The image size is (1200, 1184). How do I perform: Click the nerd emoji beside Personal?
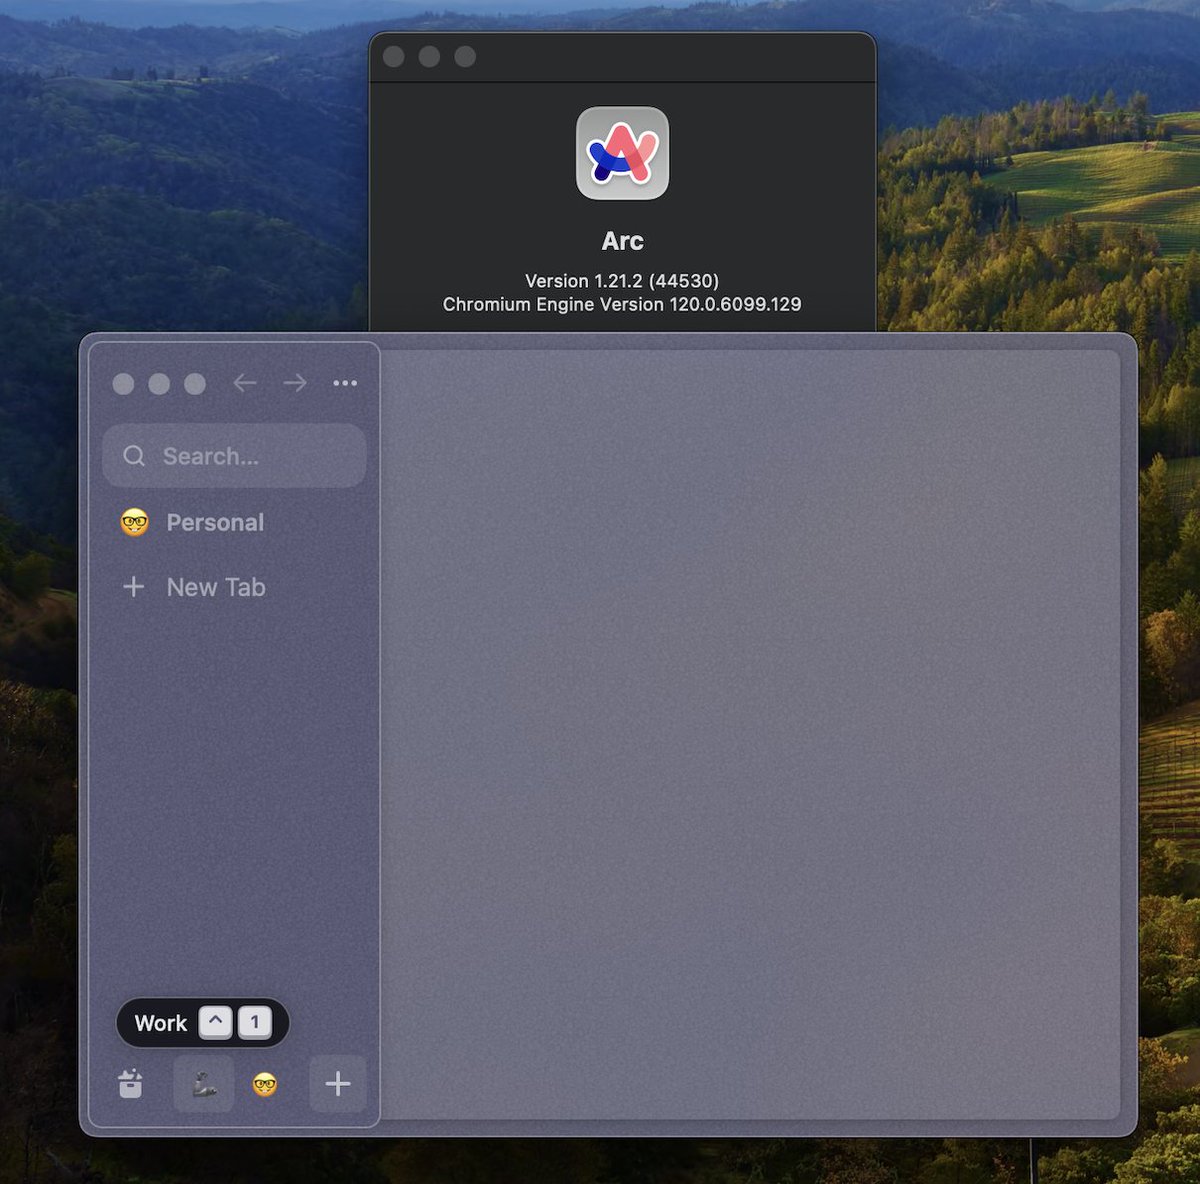[134, 522]
